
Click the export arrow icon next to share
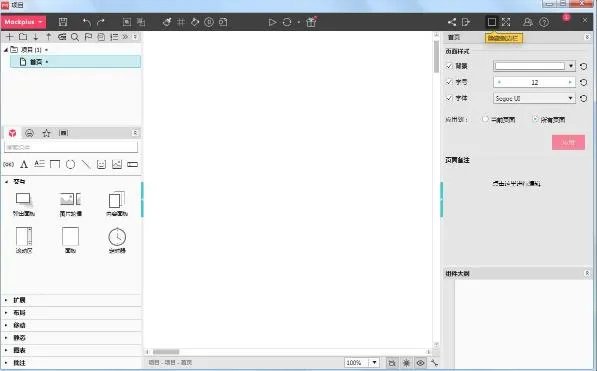coord(466,22)
